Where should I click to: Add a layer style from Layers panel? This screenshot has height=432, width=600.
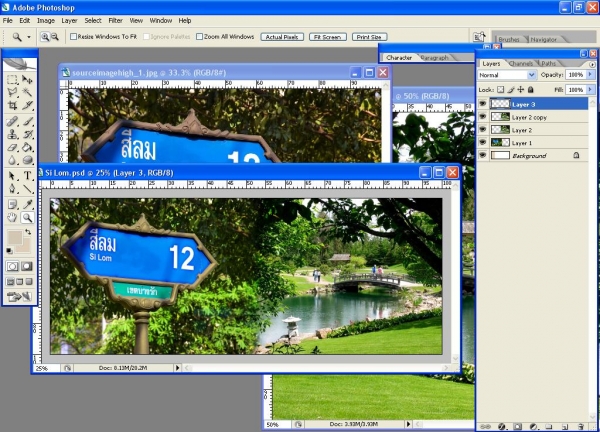pos(502,426)
